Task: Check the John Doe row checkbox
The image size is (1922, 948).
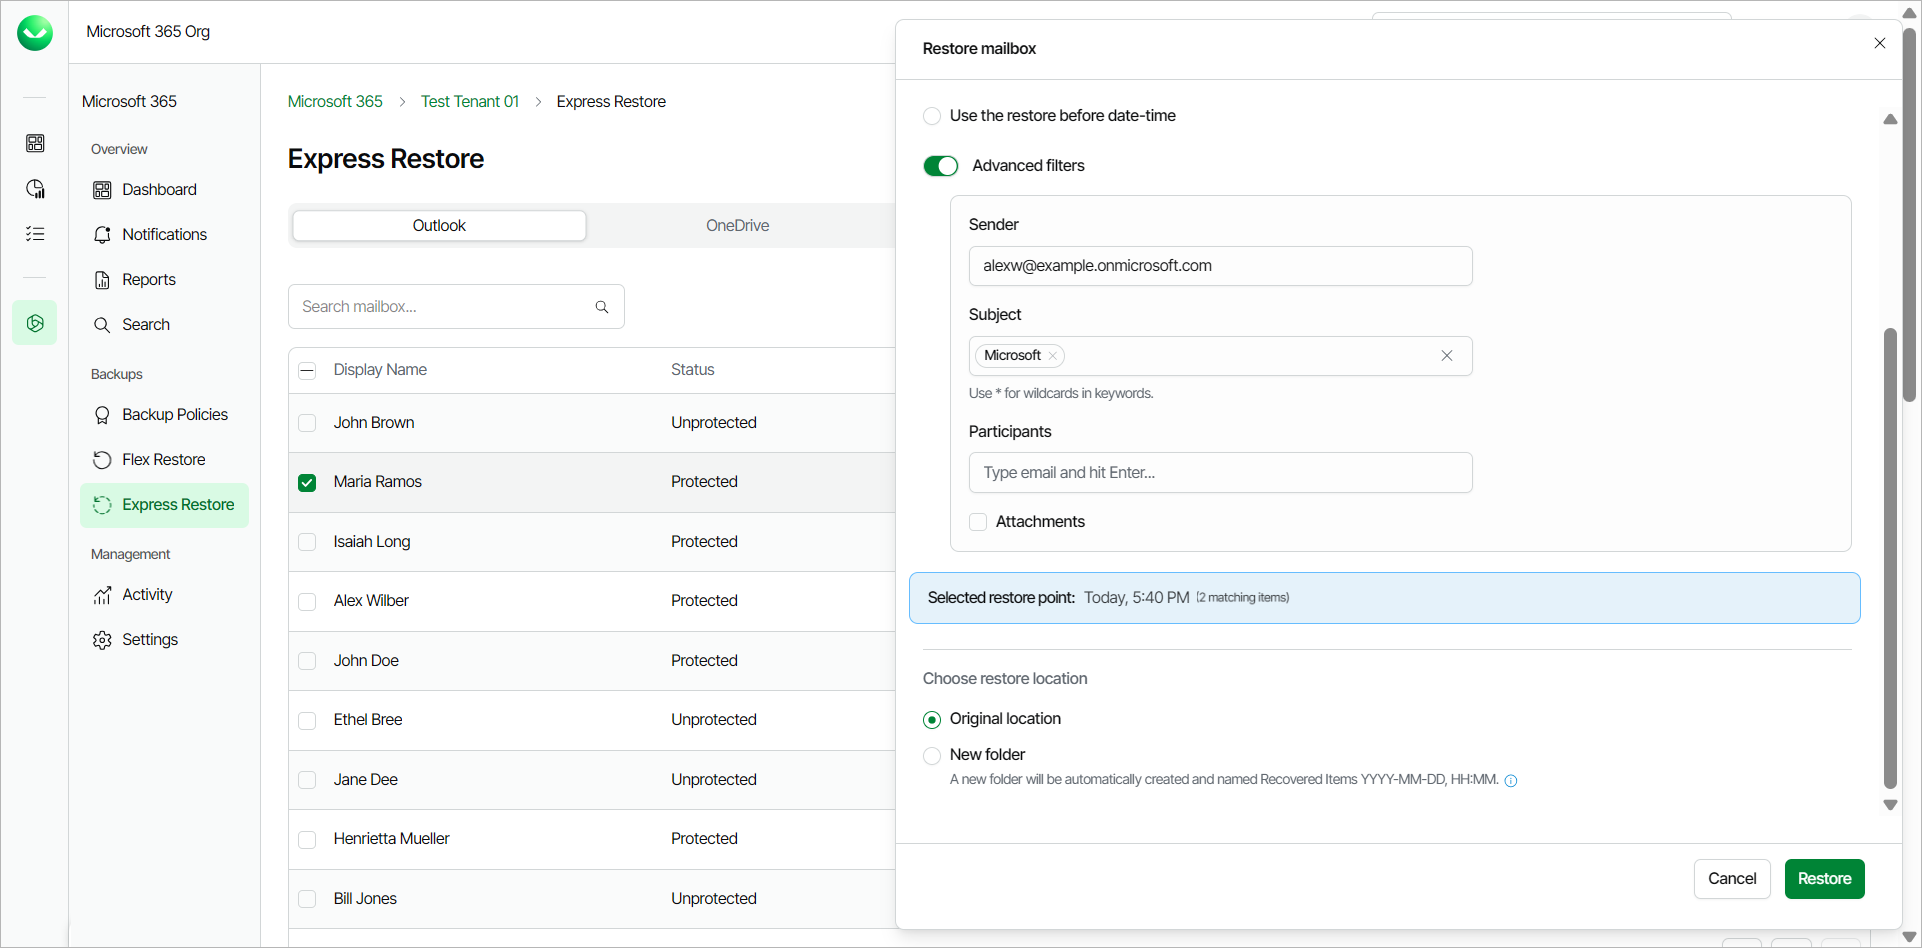Action: pos(307,661)
